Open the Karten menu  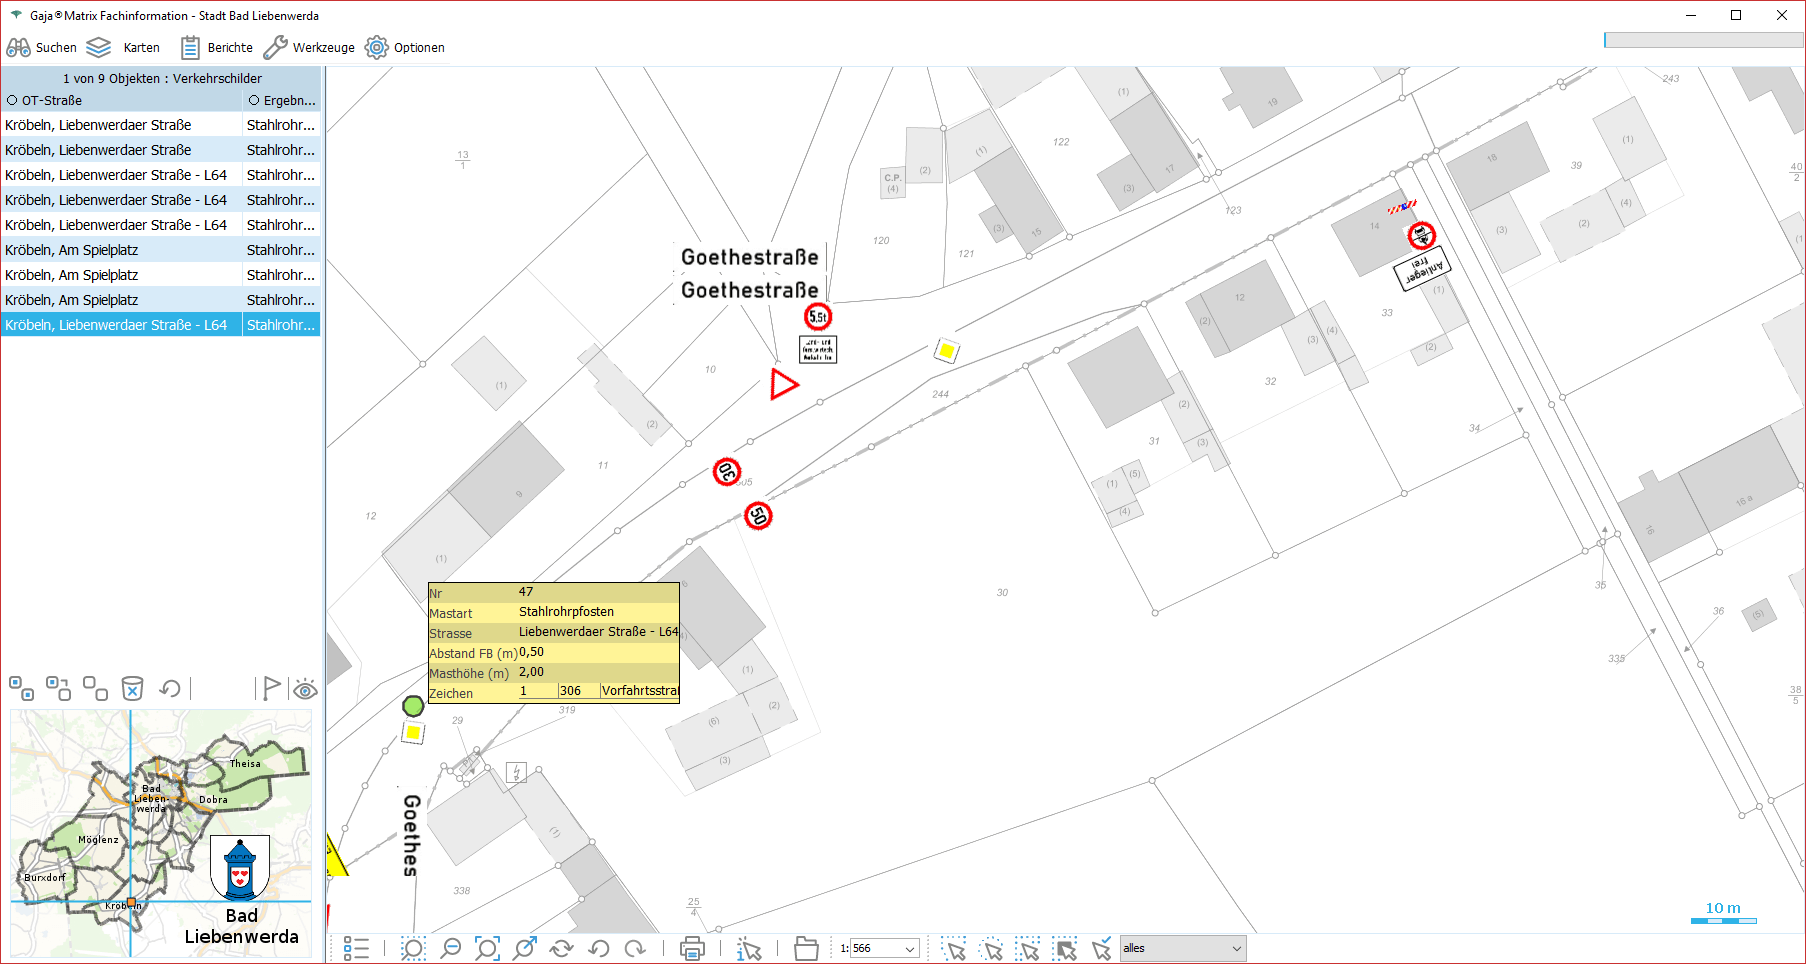pyautogui.click(x=123, y=47)
